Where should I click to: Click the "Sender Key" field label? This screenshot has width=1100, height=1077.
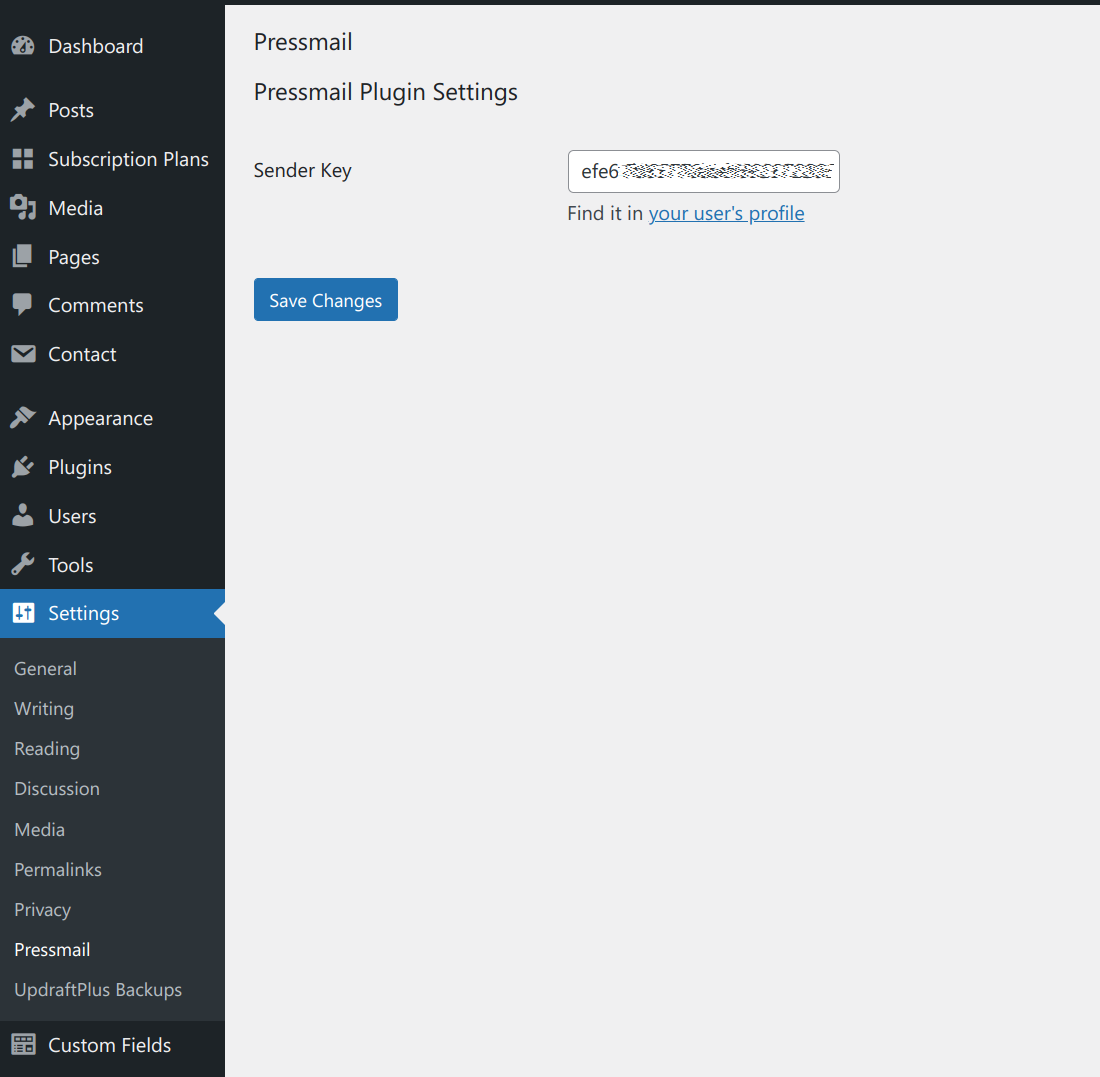(x=302, y=170)
